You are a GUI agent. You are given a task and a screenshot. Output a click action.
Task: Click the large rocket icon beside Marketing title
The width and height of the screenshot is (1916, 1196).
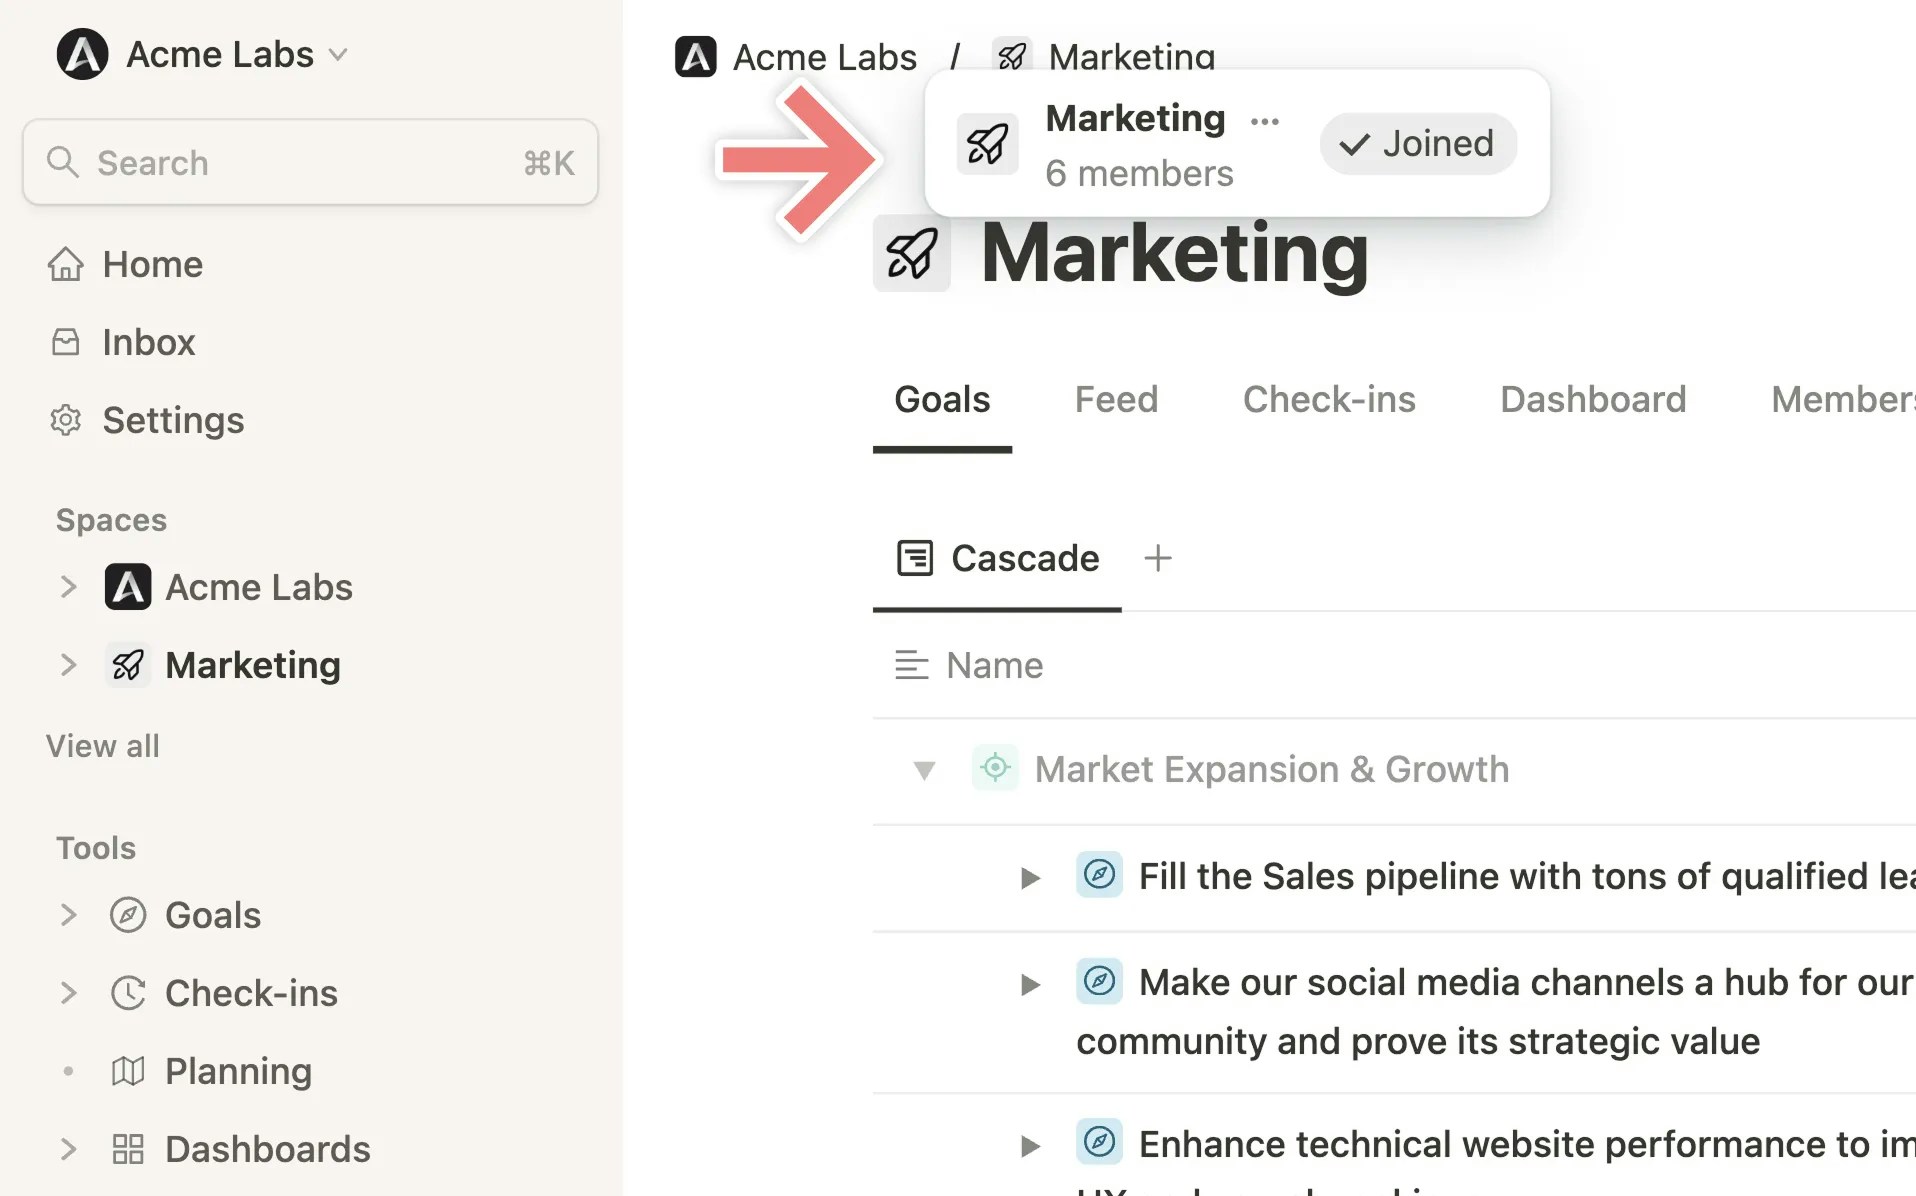(911, 254)
